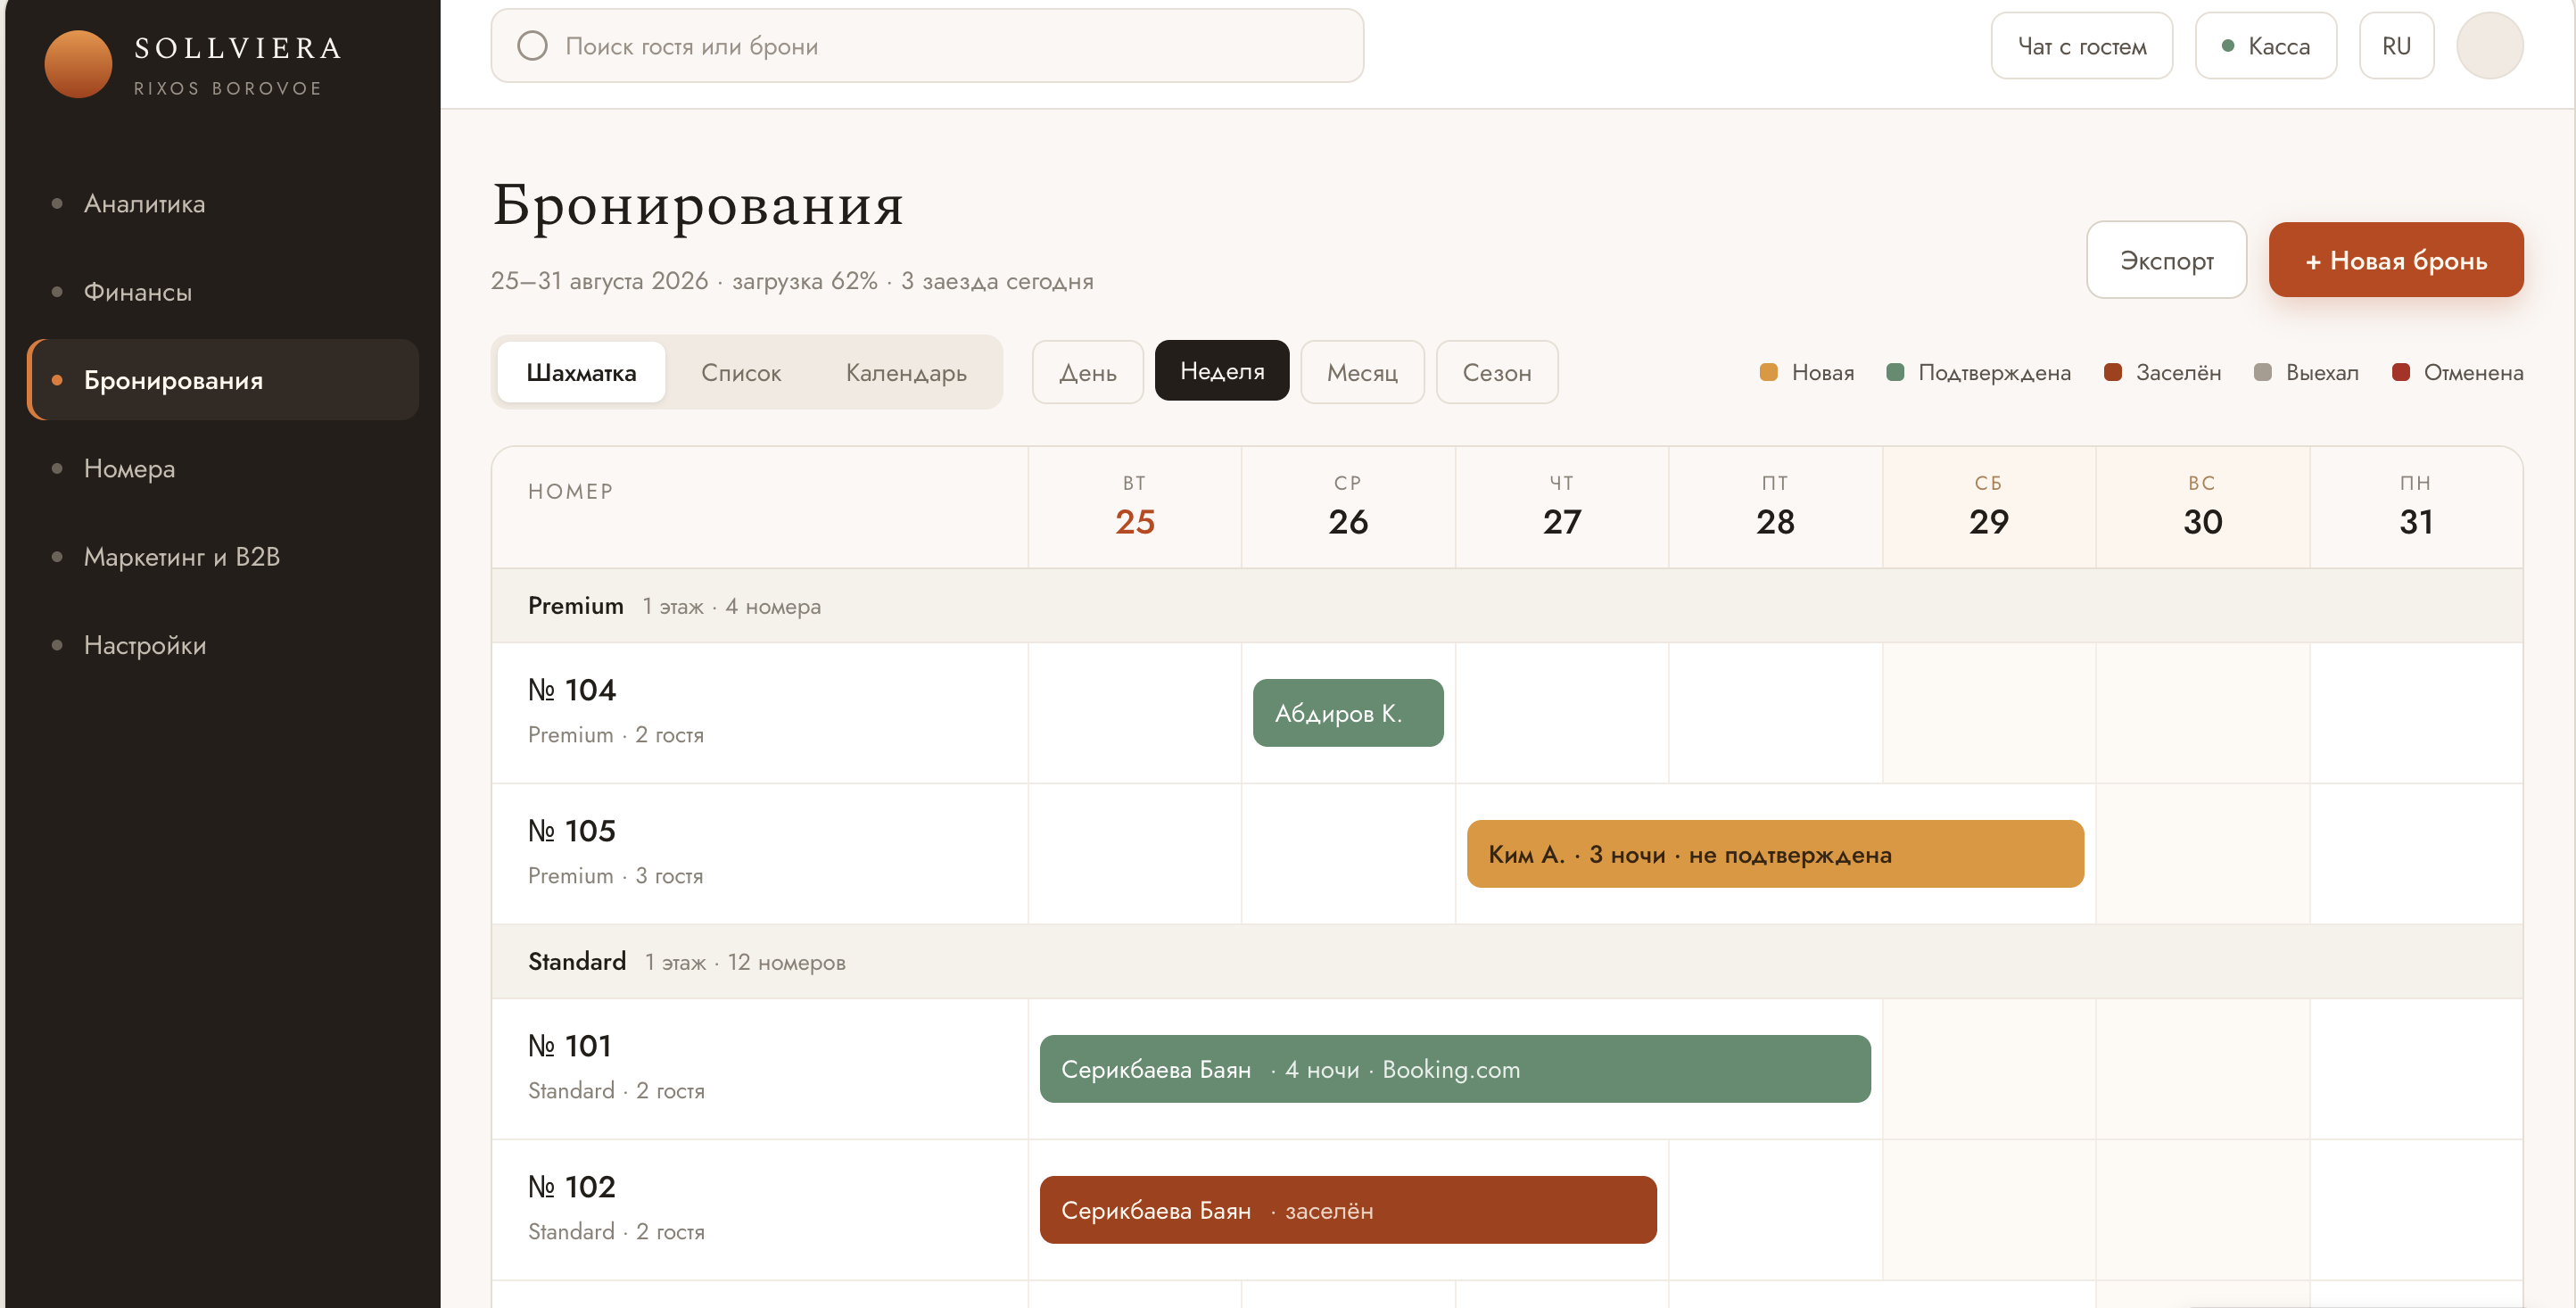
Task: Open the user avatar profile
Action: pyautogui.click(x=2489, y=46)
